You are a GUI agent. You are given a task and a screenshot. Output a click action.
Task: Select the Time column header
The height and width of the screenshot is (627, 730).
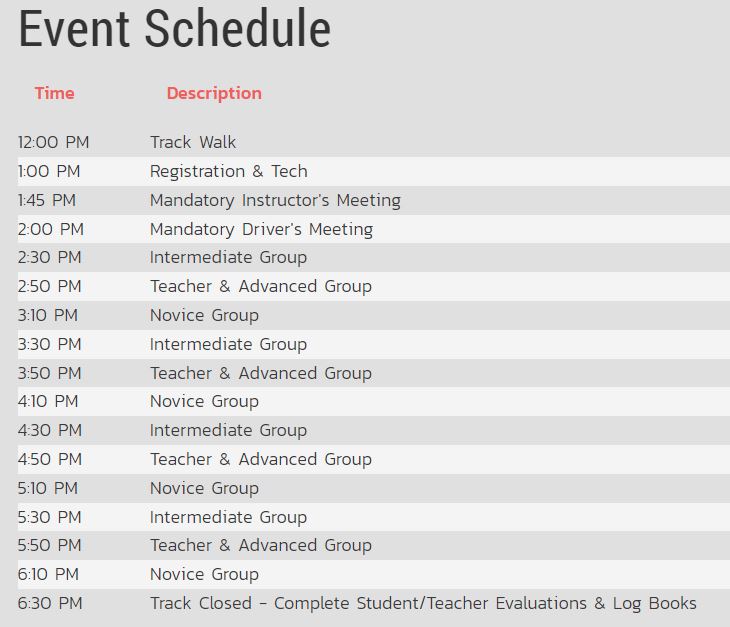point(54,93)
